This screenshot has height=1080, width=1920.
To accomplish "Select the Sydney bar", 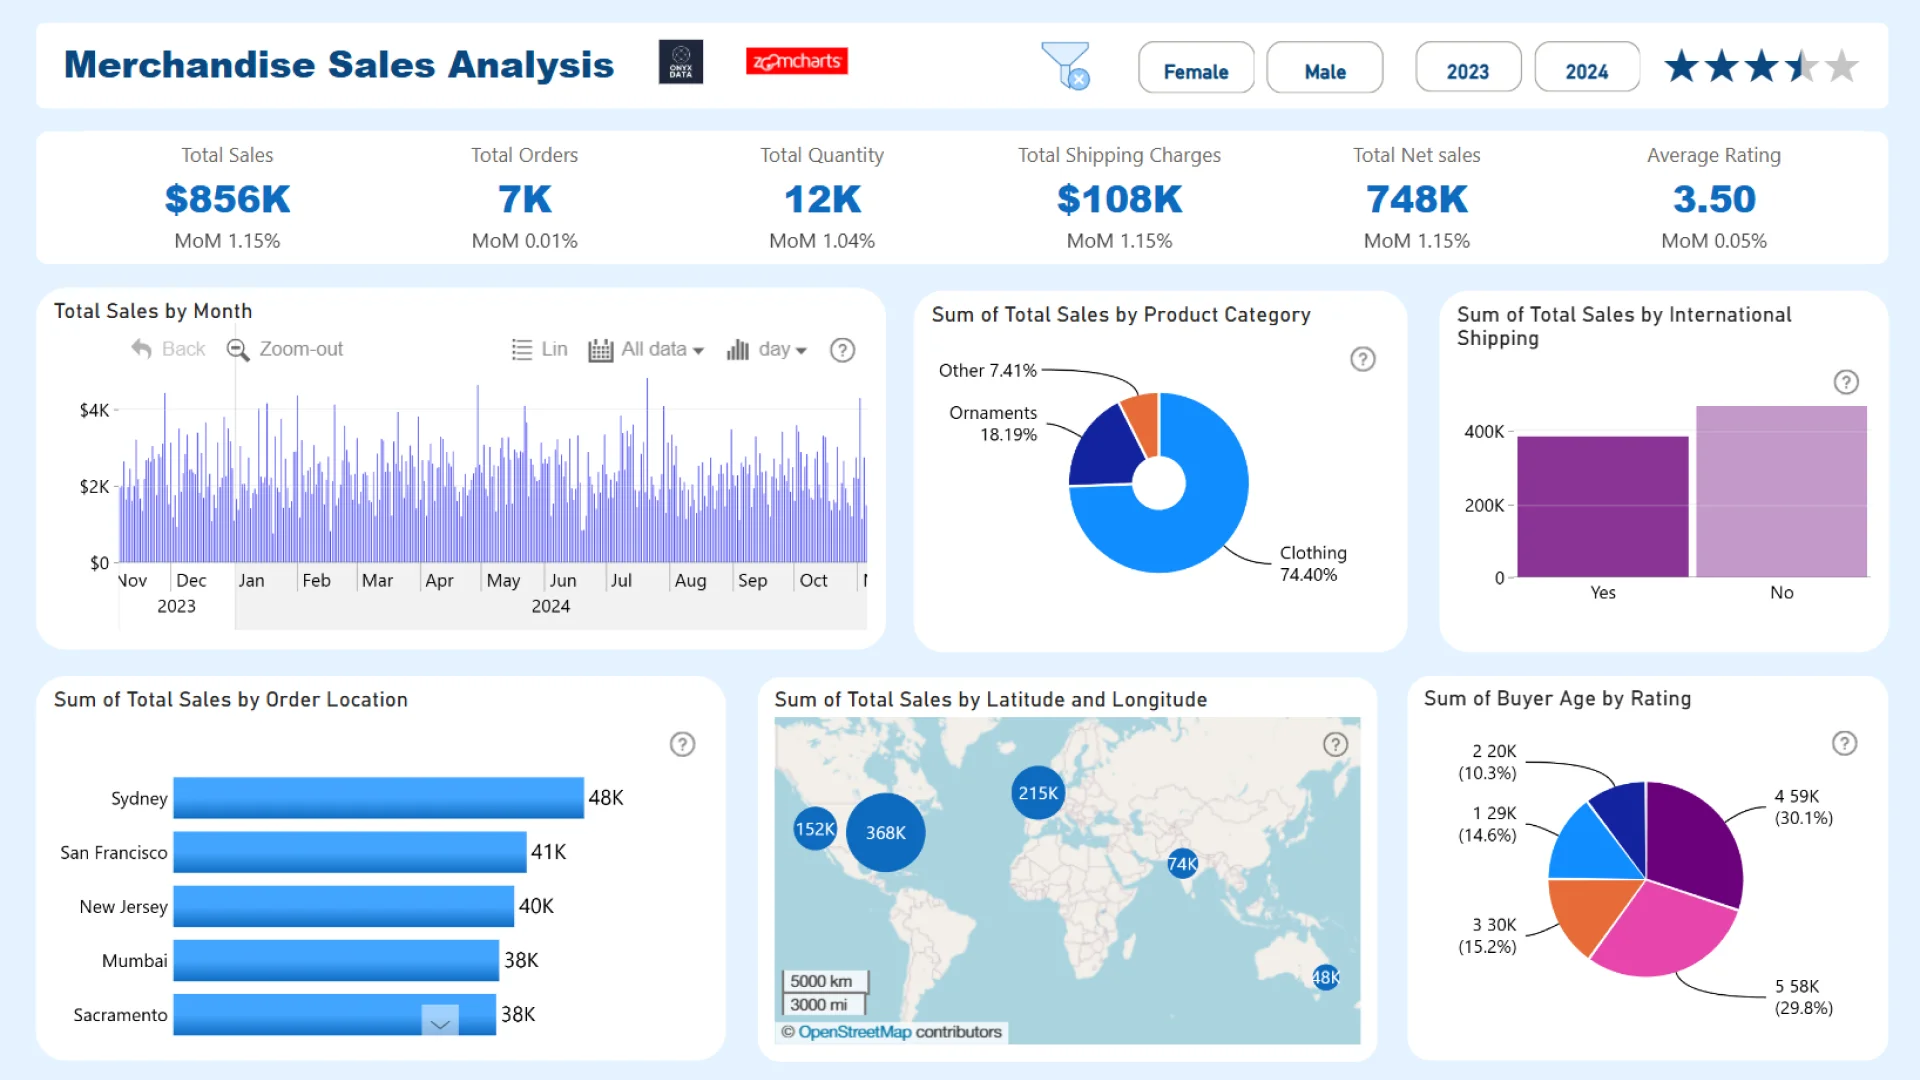I will (378, 798).
